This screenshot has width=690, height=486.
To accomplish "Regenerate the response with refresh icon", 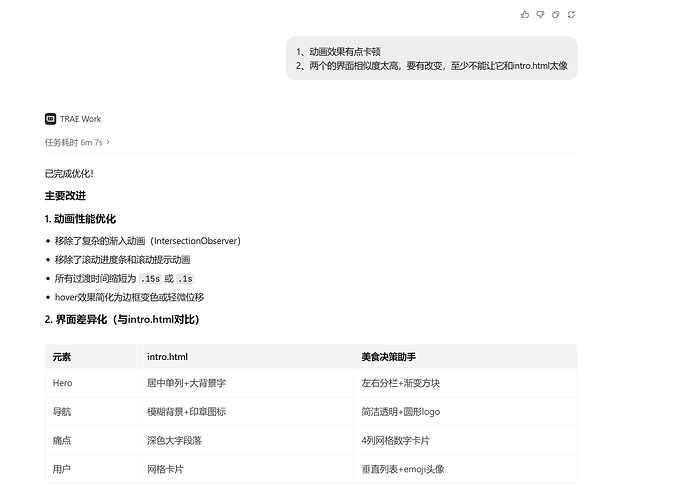I will 571,15.
